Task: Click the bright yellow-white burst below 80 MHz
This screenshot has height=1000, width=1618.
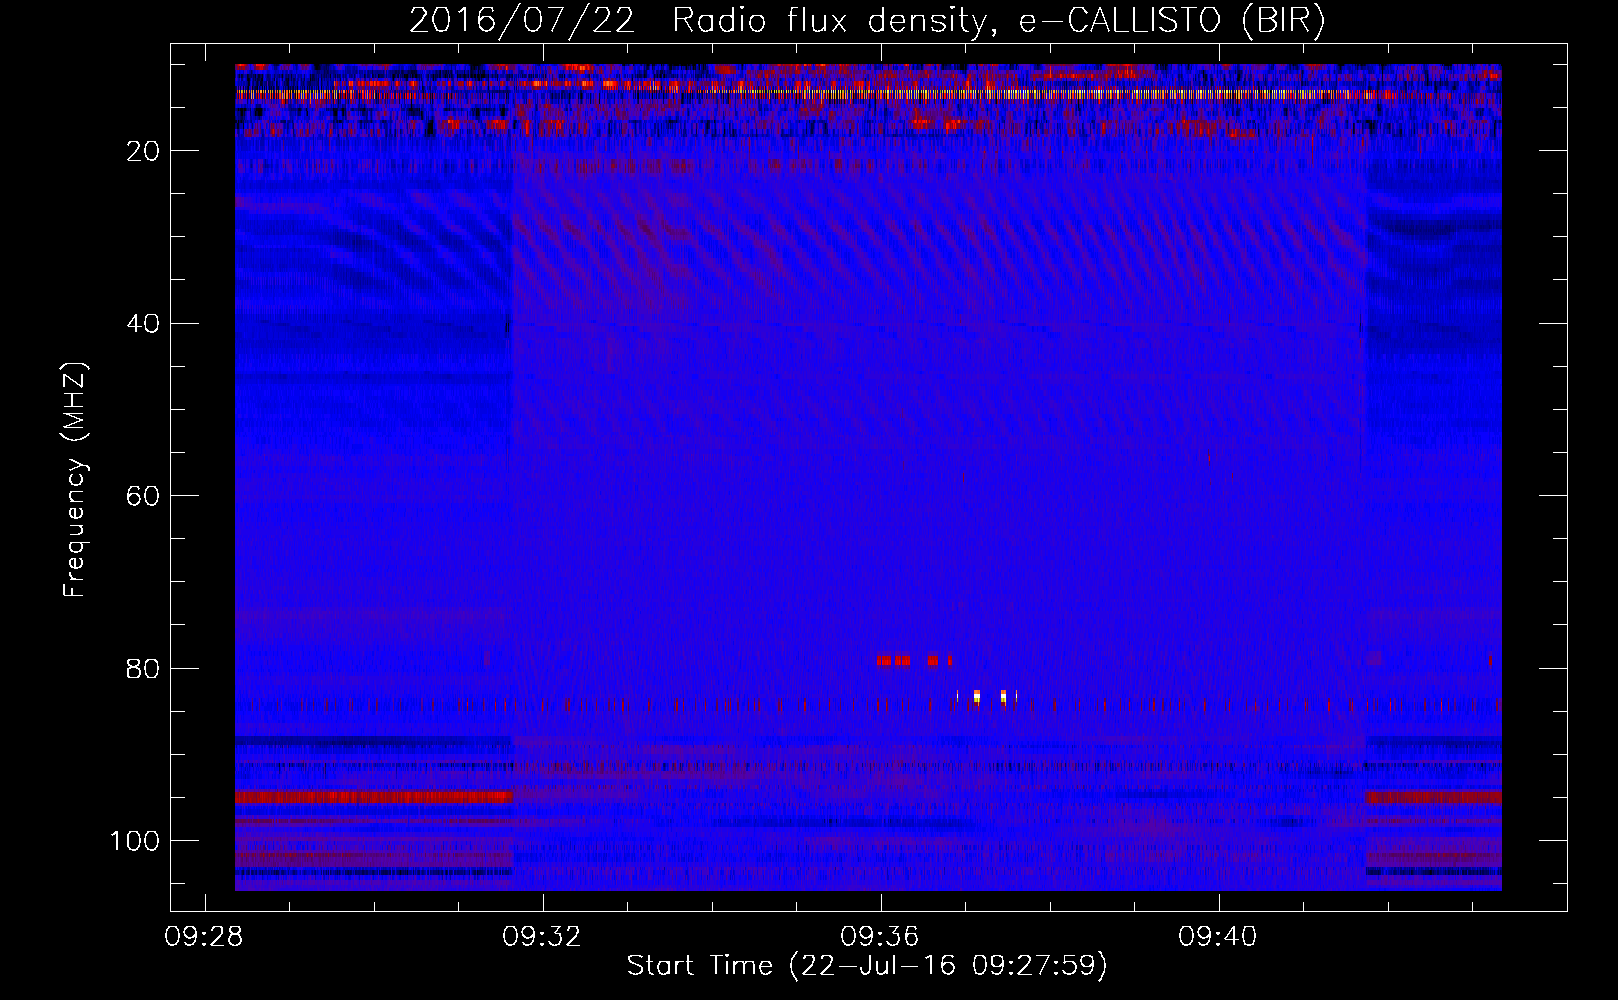Action: pyautogui.click(x=988, y=697)
